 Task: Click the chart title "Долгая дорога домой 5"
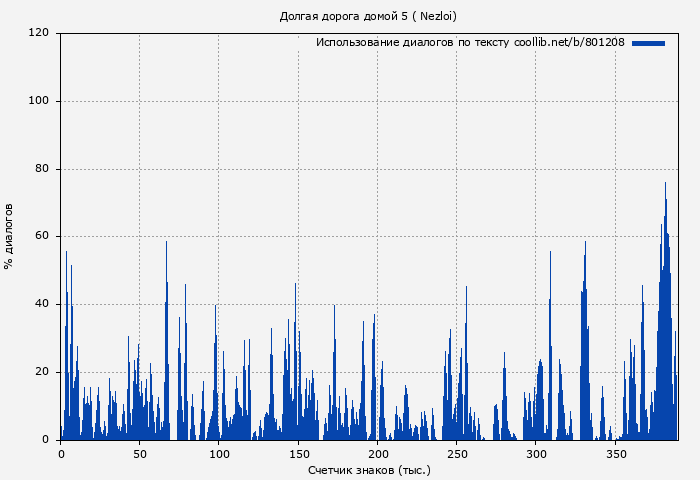(x=368, y=16)
